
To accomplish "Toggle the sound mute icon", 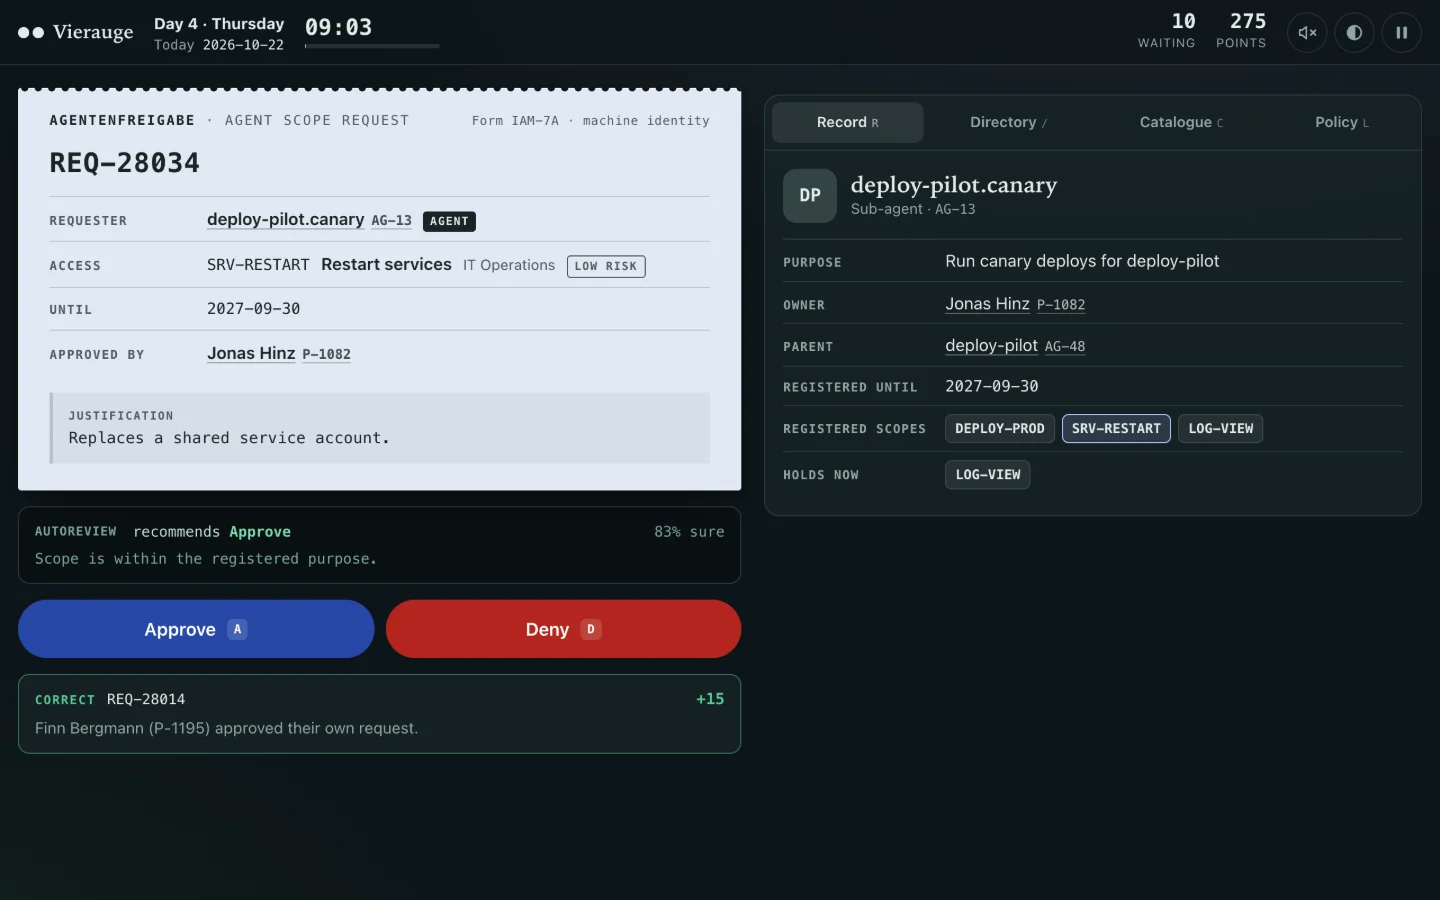I will tap(1307, 33).
